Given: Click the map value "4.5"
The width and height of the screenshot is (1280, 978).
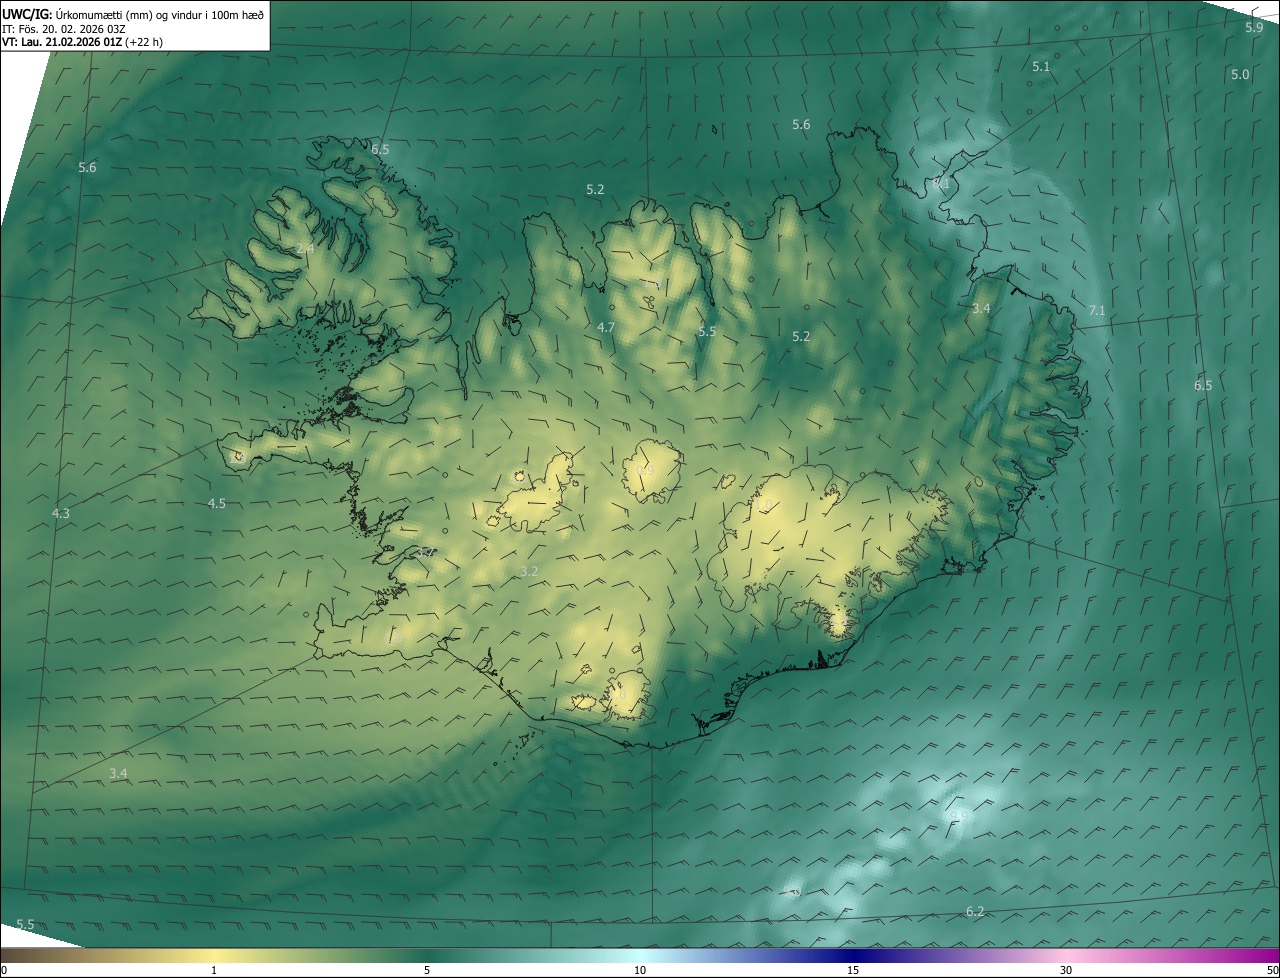Looking at the screenshot, I should (216, 503).
